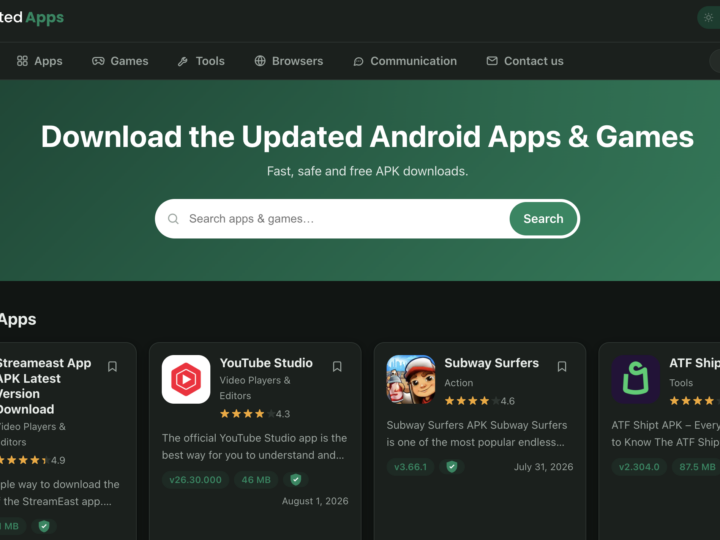The width and height of the screenshot is (720, 540).
Task: Click the July 31, 2026 date
Action: pos(543,467)
